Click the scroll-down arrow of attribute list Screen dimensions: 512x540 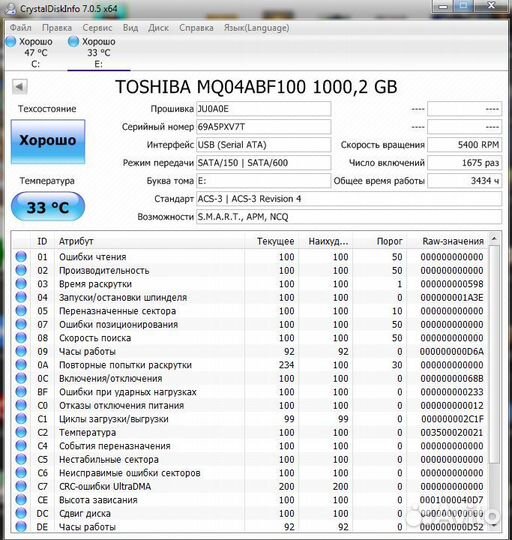click(x=494, y=526)
